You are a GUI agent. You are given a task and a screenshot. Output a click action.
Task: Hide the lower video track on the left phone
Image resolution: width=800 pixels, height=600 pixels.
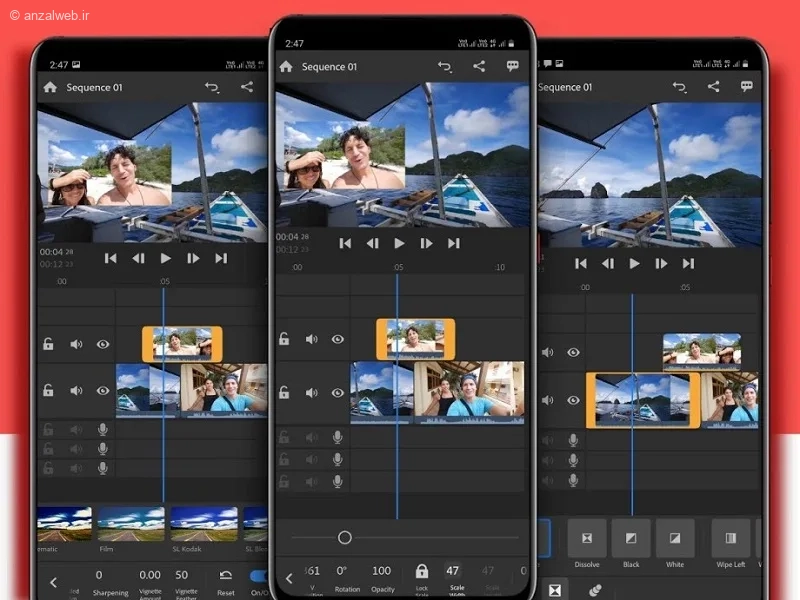pyautogui.click(x=103, y=391)
